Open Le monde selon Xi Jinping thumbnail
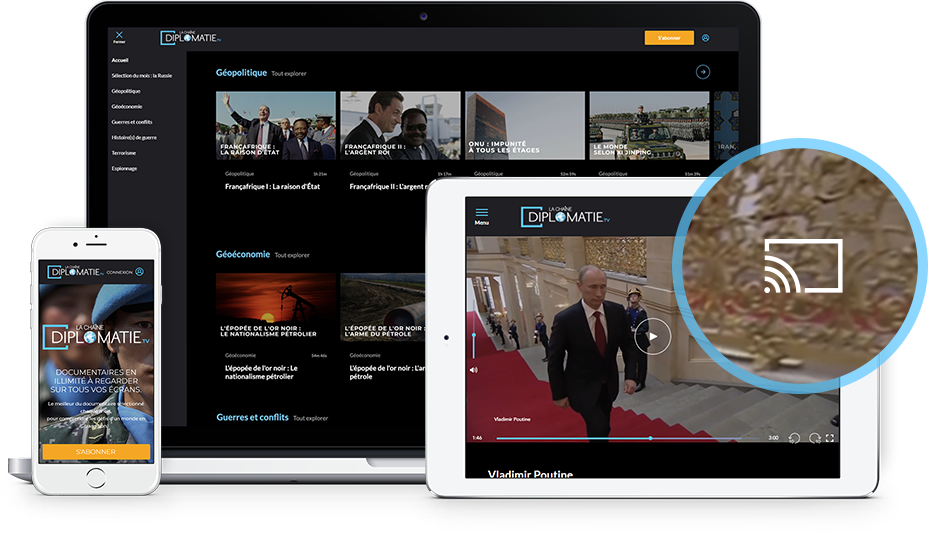 (x=649, y=125)
